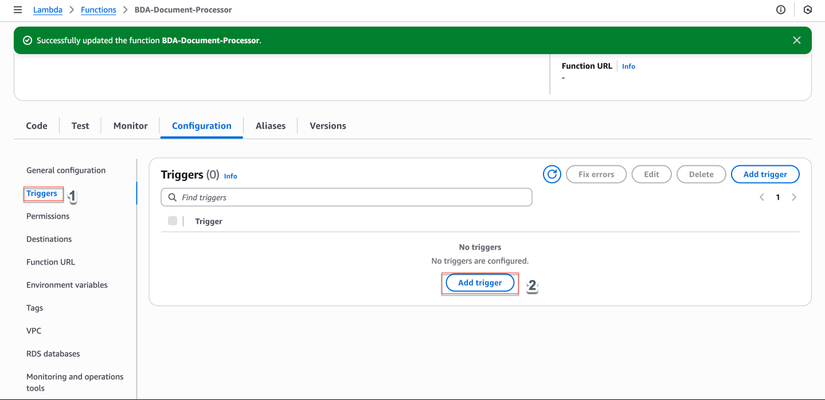Click the info circle icon in header
The height and width of the screenshot is (400, 825).
[781, 10]
